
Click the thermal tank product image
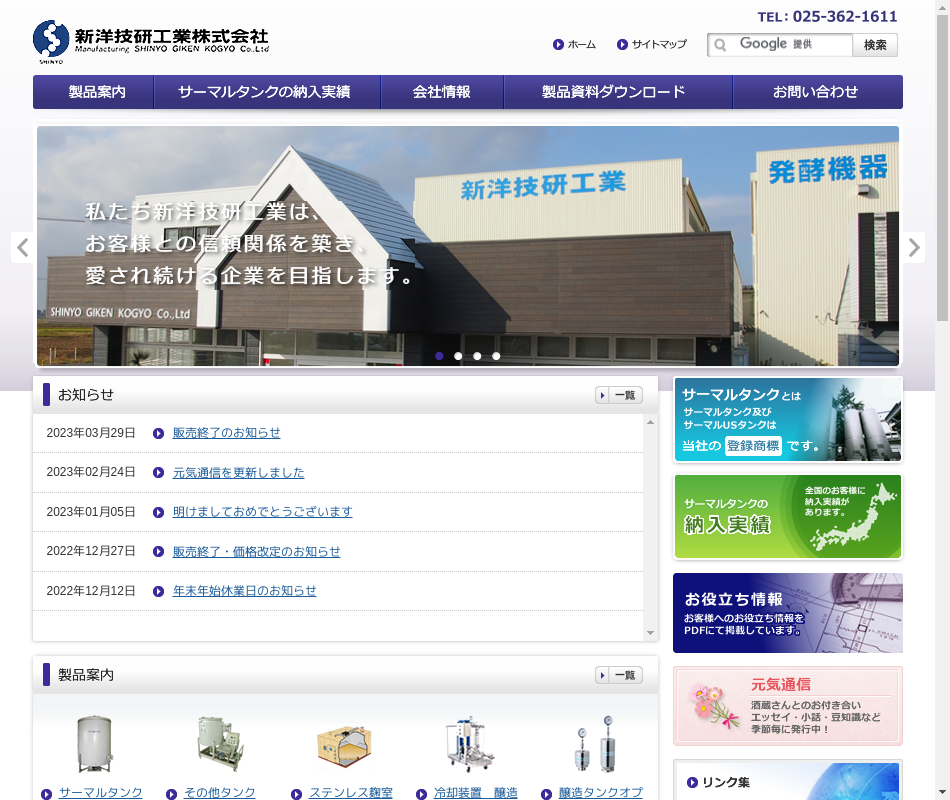[95, 744]
